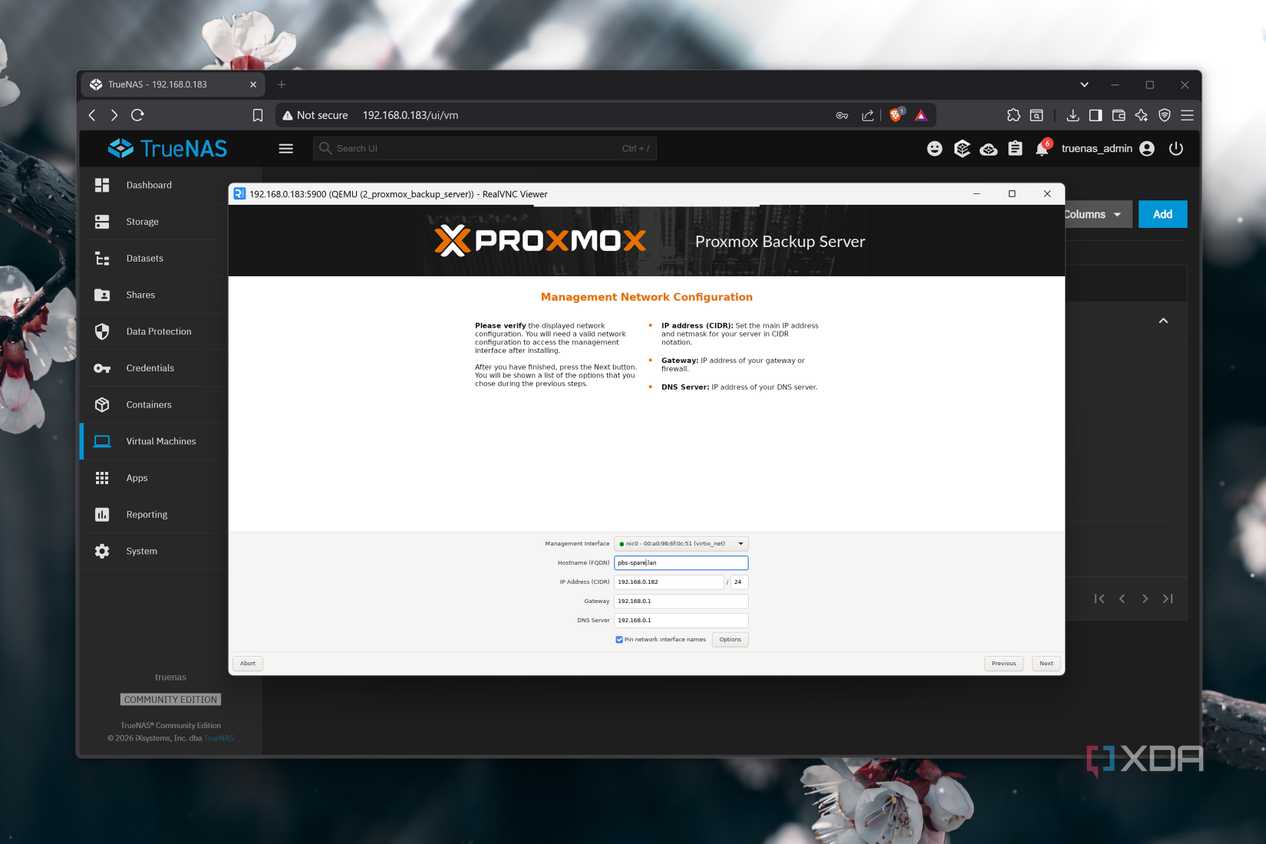Viewport: 1266px width, 844px height.
Task: Open Data Protection shield entry
Action: 150,331
